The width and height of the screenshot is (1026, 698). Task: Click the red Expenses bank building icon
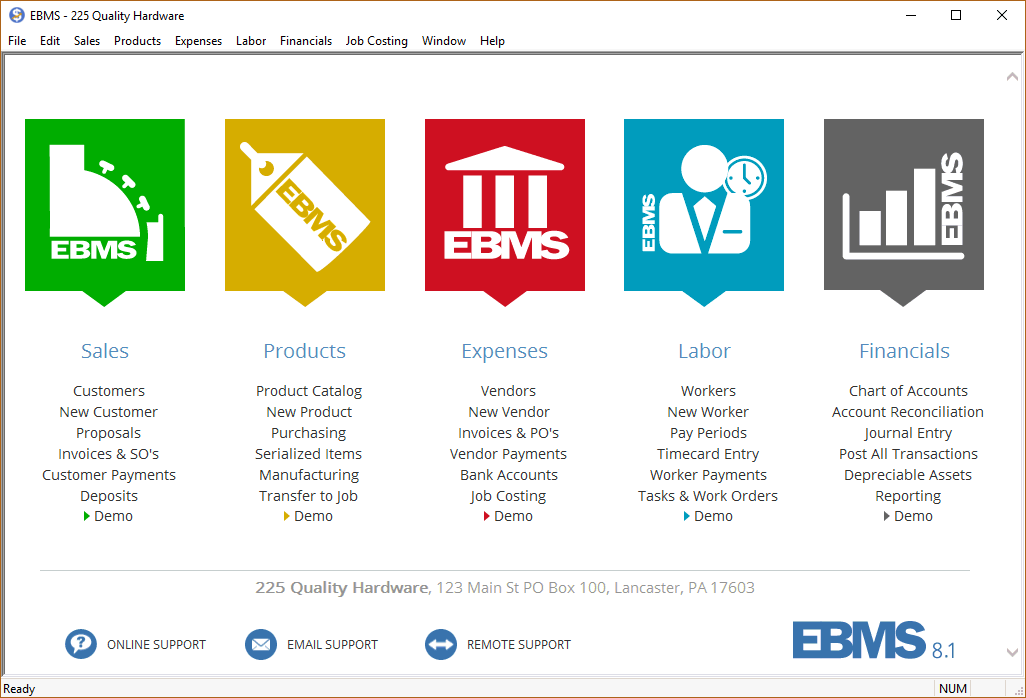point(505,205)
